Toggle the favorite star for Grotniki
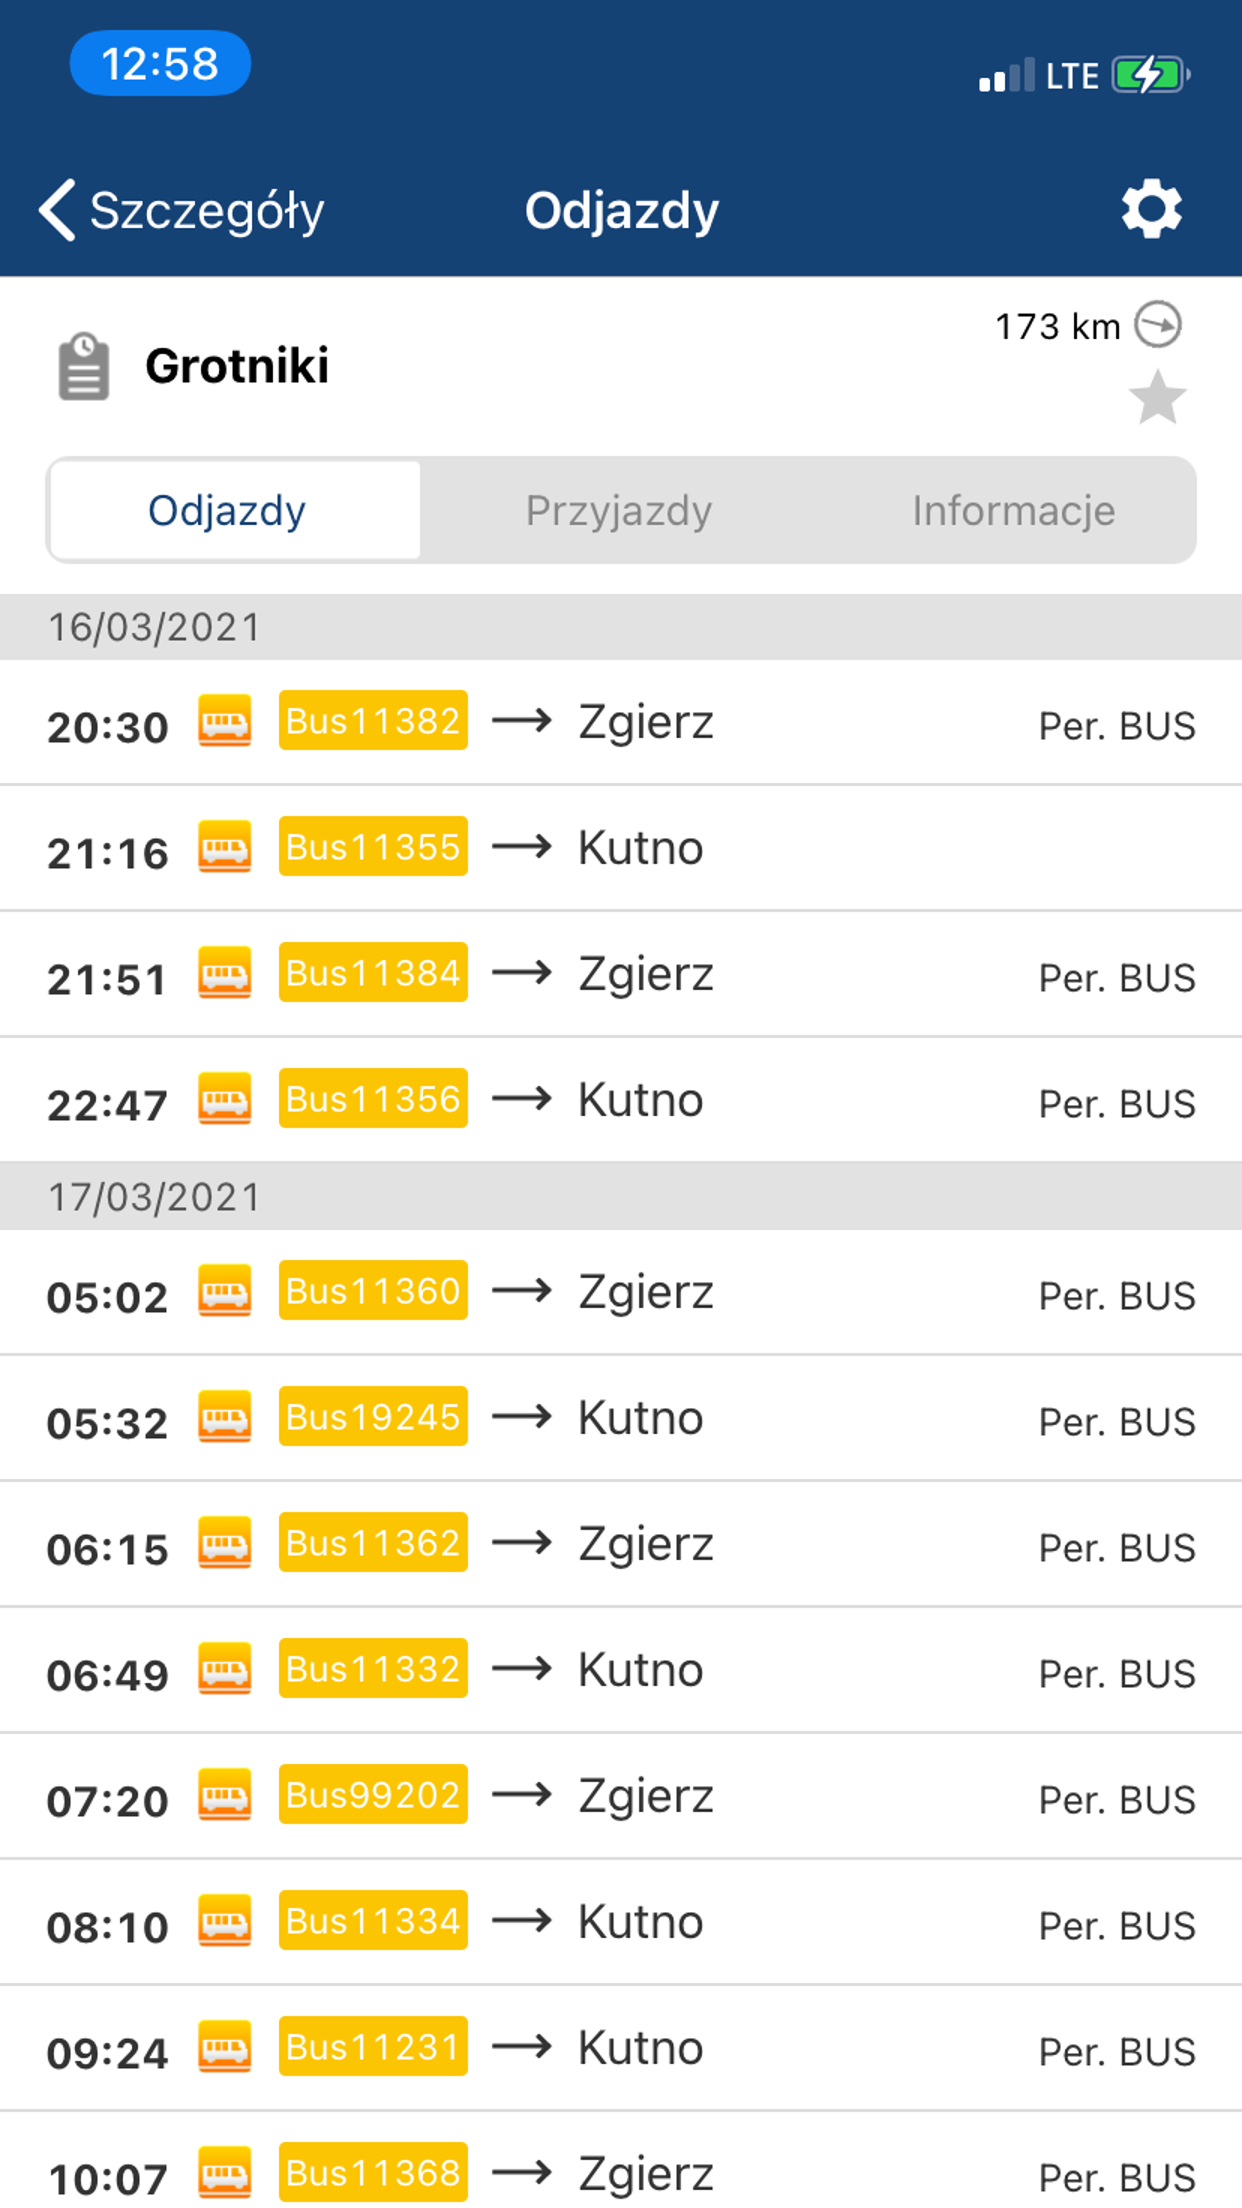Image resolution: width=1242 pixels, height=2208 pixels. (x=1157, y=397)
